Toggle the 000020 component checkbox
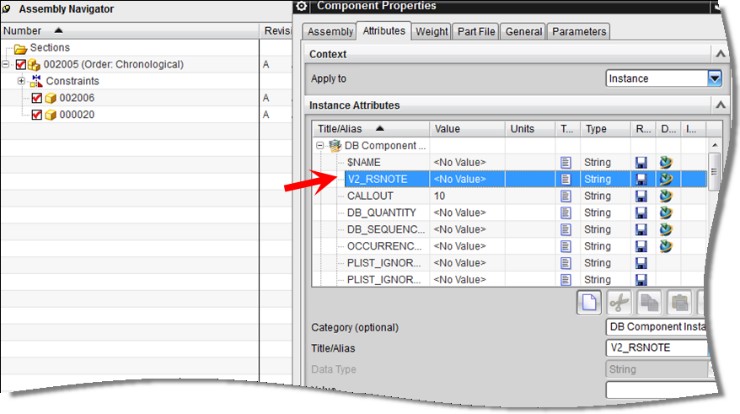This screenshot has width=740, height=414. click(x=37, y=115)
